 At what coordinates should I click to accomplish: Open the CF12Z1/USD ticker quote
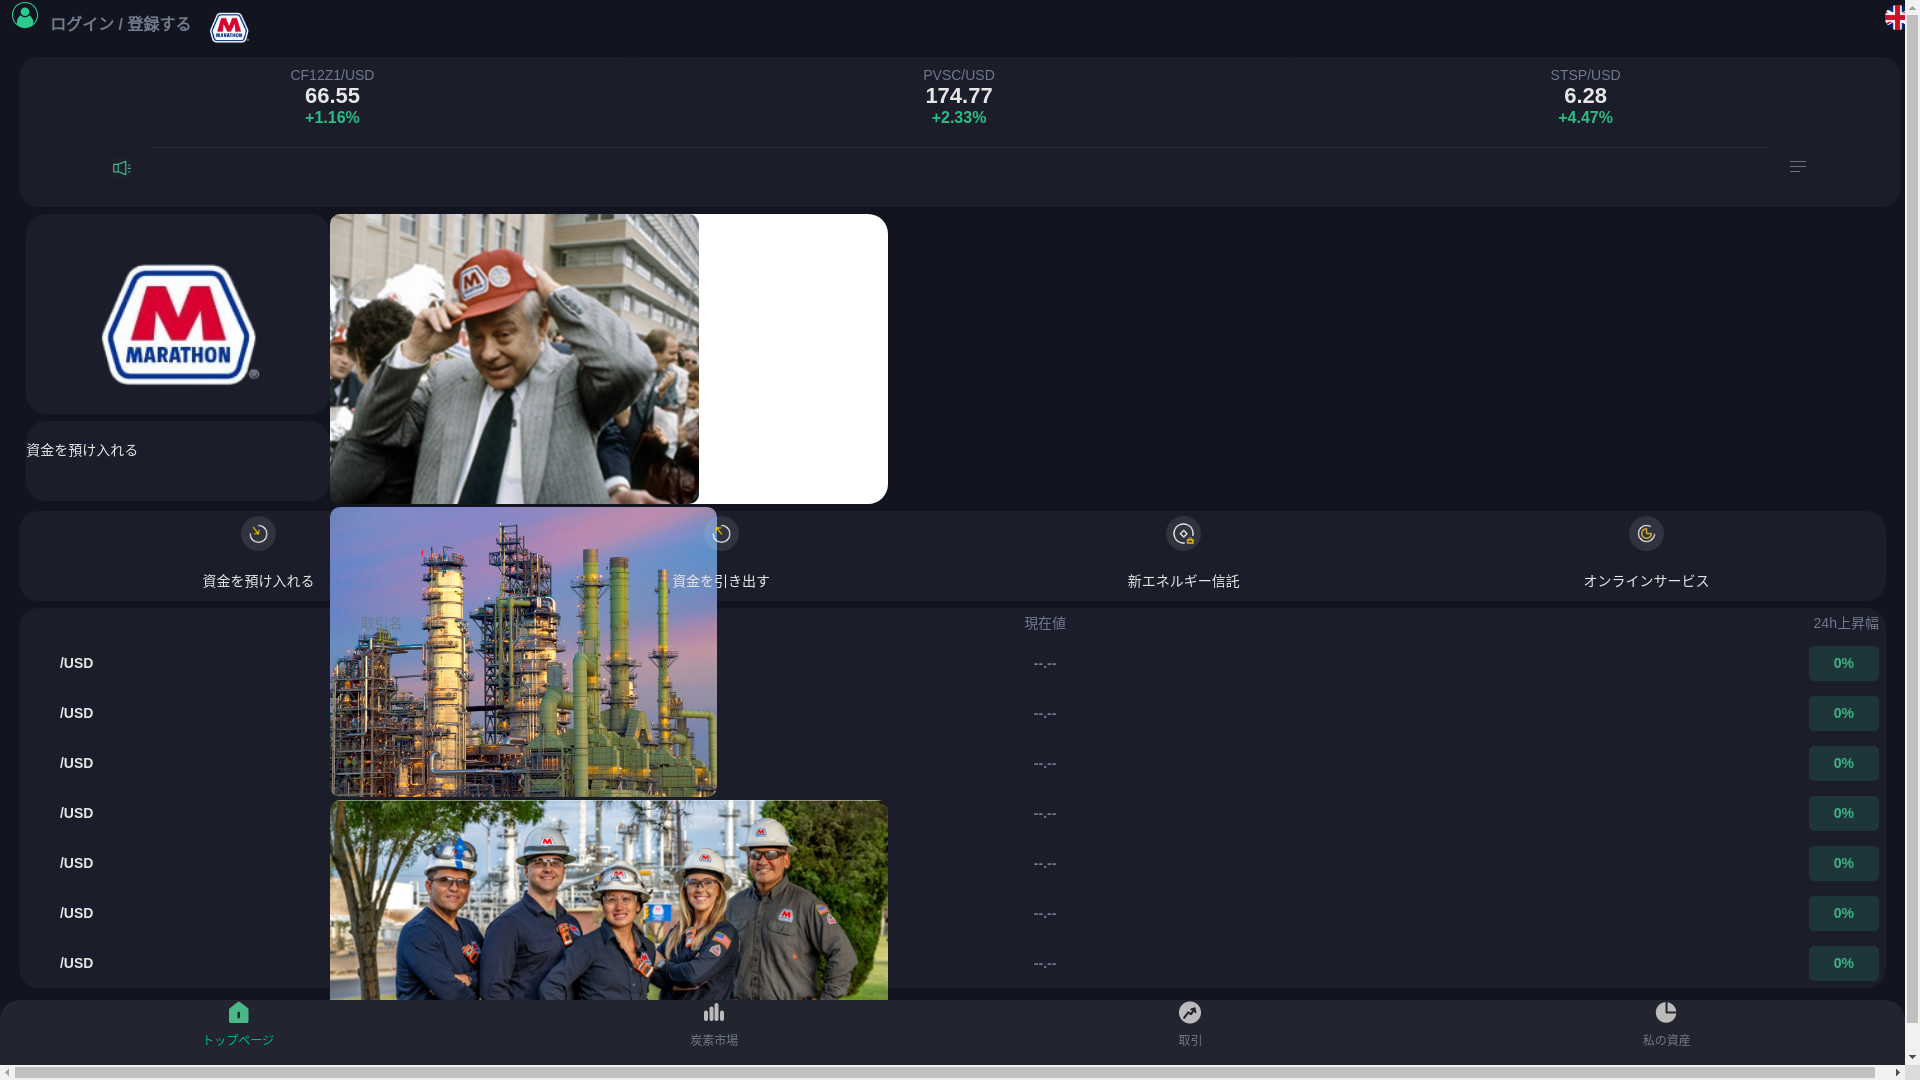332,97
